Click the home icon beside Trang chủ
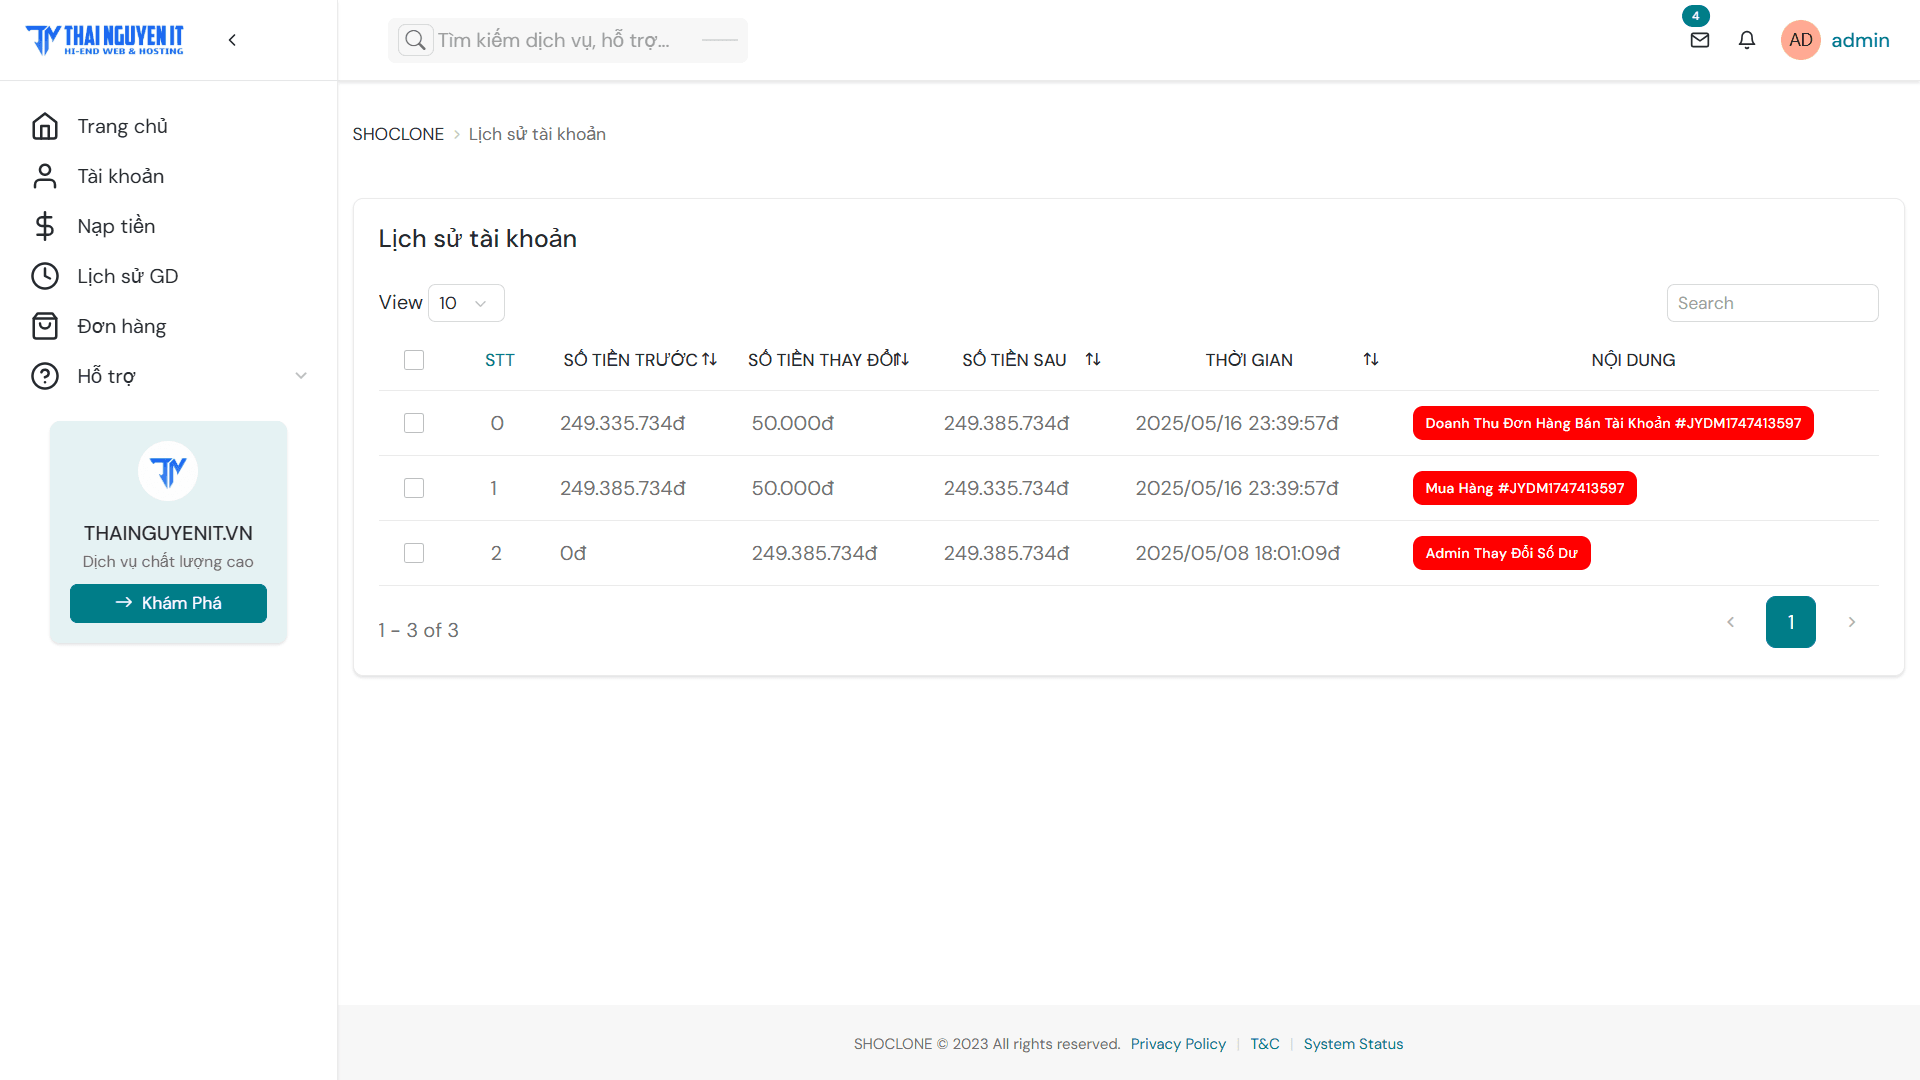The image size is (1920, 1080). click(45, 126)
